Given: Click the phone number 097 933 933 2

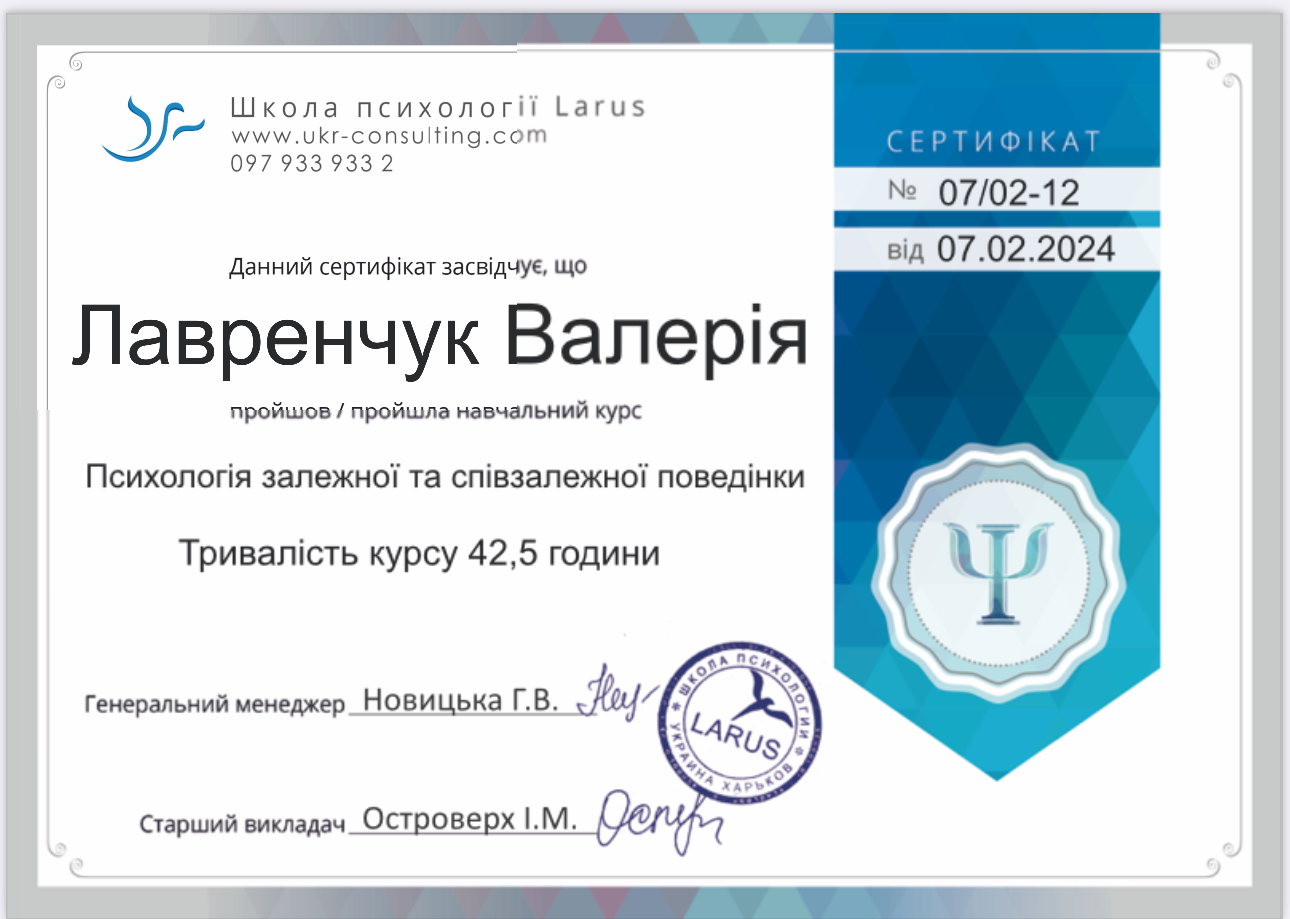Looking at the screenshot, I should tap(311, 163).
